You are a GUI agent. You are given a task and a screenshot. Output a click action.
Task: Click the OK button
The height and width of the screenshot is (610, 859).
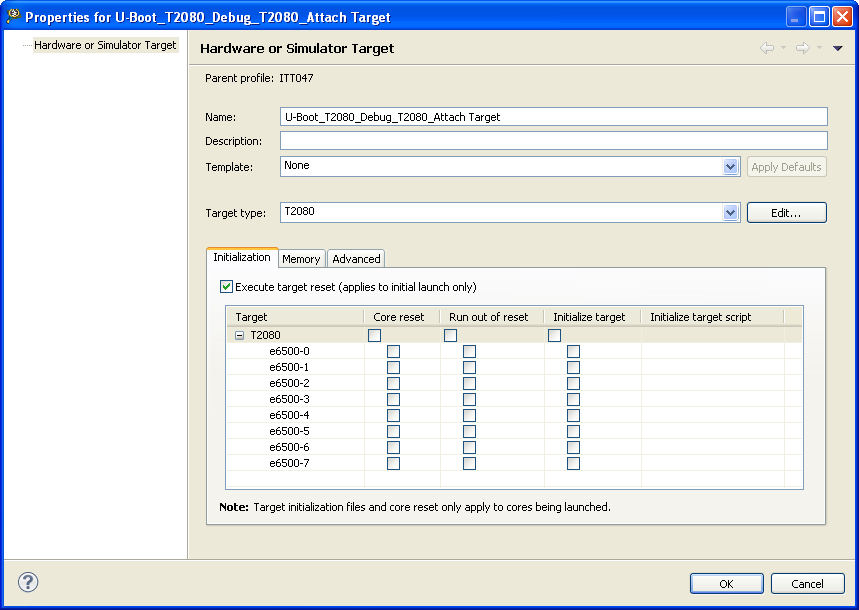pos(727,584)
